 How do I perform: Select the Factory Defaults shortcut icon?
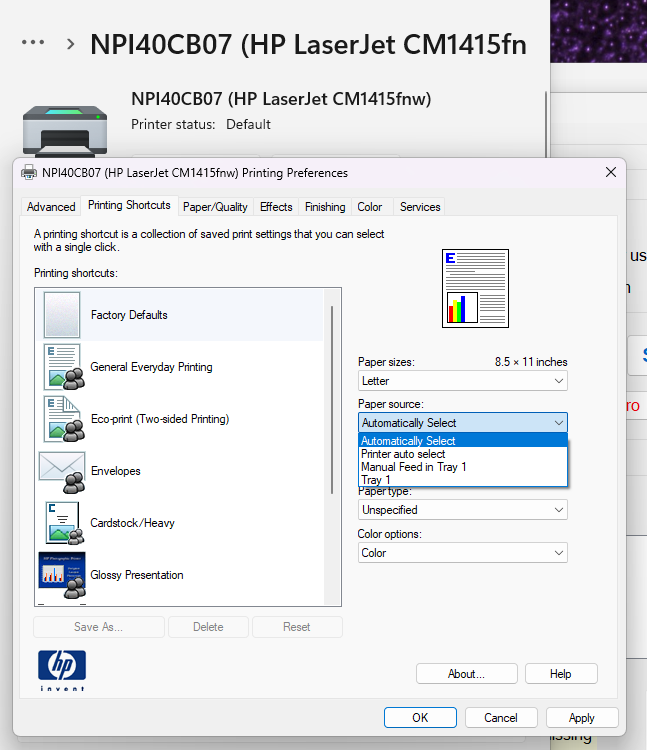(62, 315)
